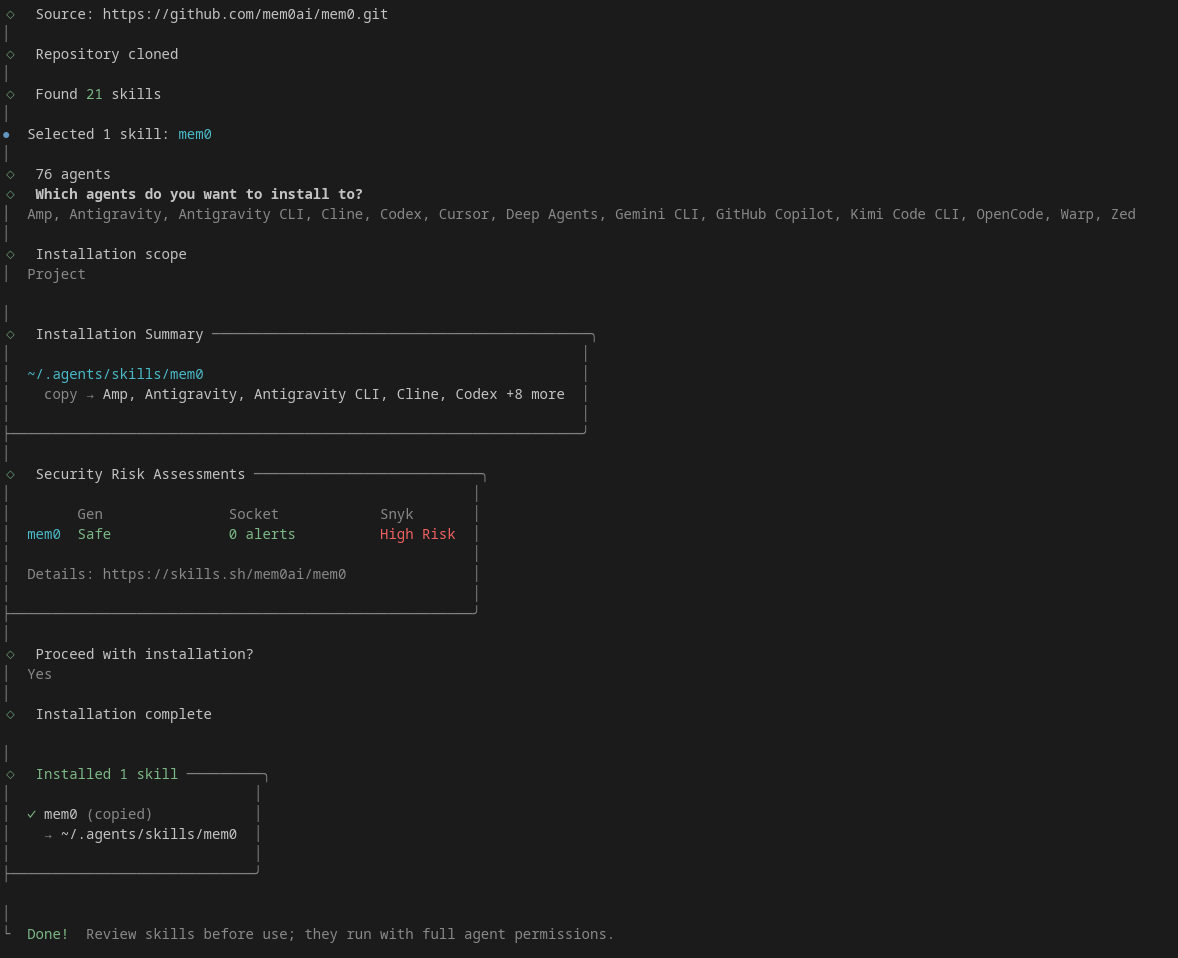The image size is (1178, 958).
Task: Click the 'Installation scope' heading
Action: point(111,254)
